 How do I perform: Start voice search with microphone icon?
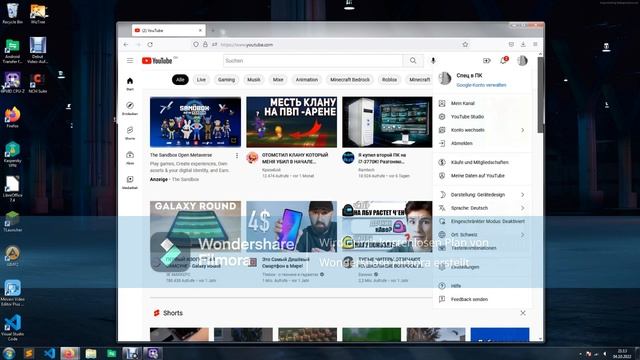coord(433,61)
